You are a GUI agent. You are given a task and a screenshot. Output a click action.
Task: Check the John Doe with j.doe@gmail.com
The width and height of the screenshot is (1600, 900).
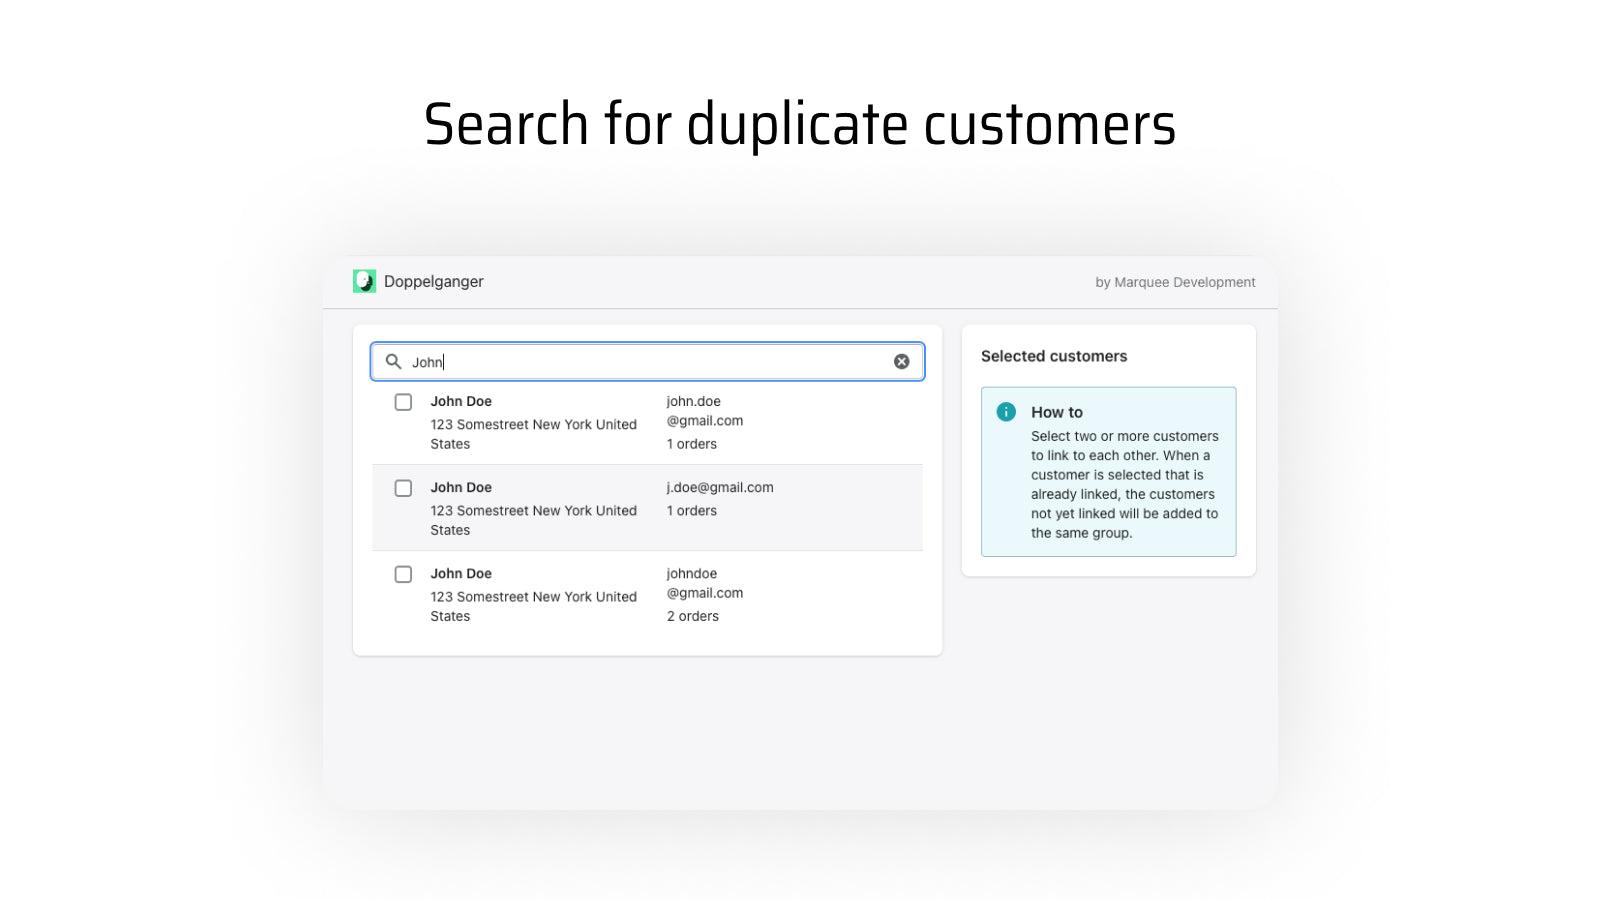pyautogui.click(x=403, y=488)
